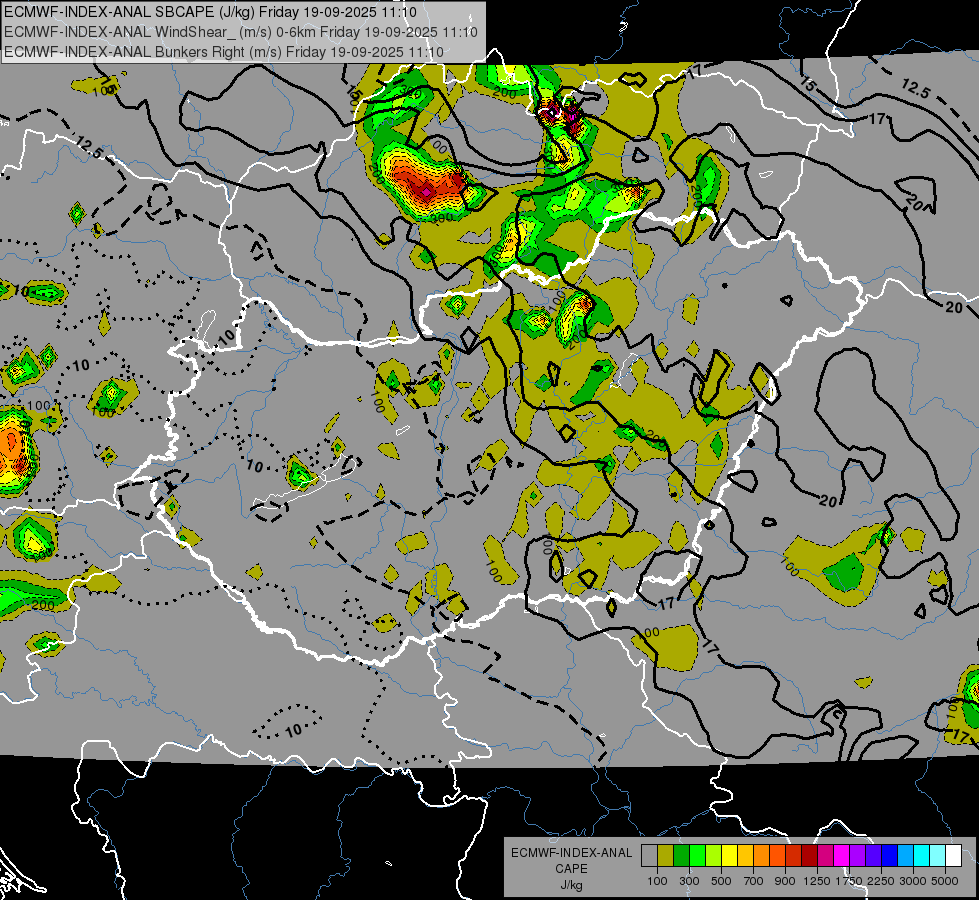The width and height of the screenshot is (979, 900).
Task: Click the white swatch ending the legend
Action: [x=954, y=856]
